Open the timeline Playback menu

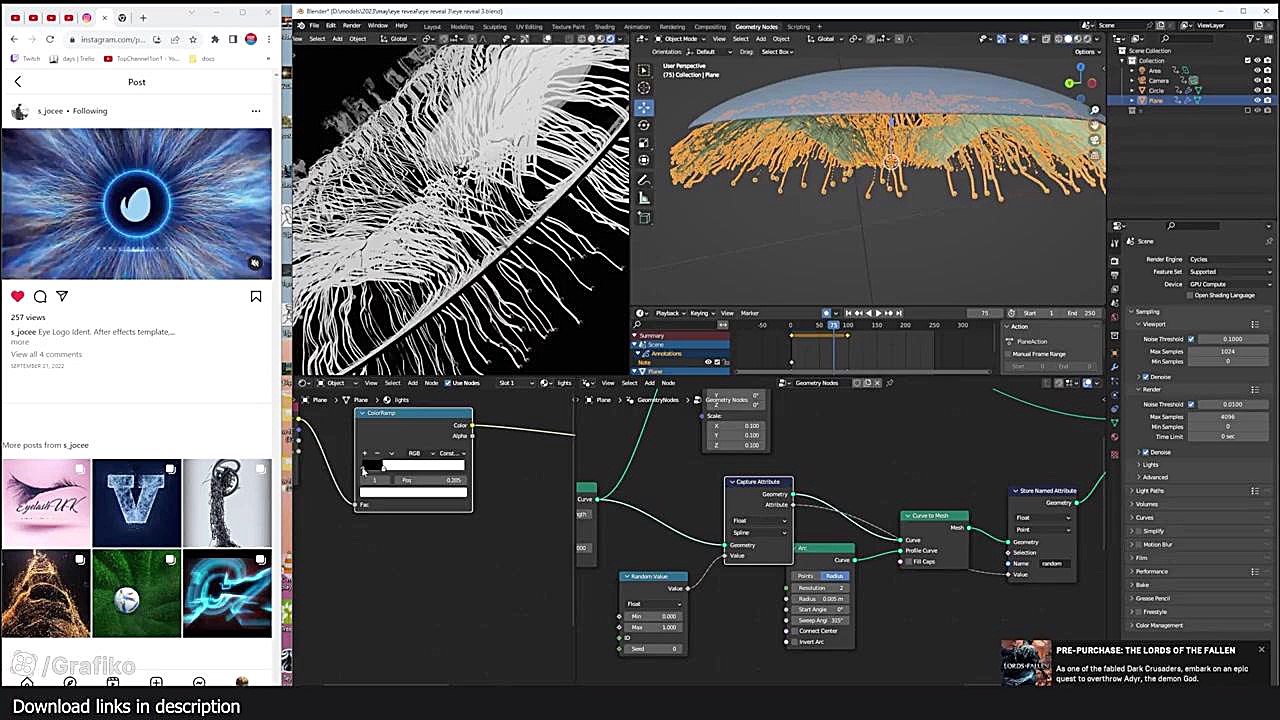[x=669, y=313]
